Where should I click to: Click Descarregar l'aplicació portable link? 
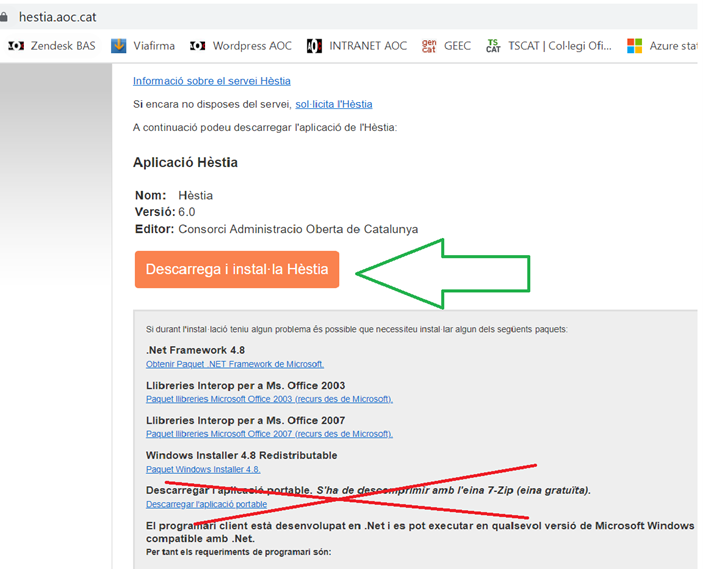coord(206,504)
